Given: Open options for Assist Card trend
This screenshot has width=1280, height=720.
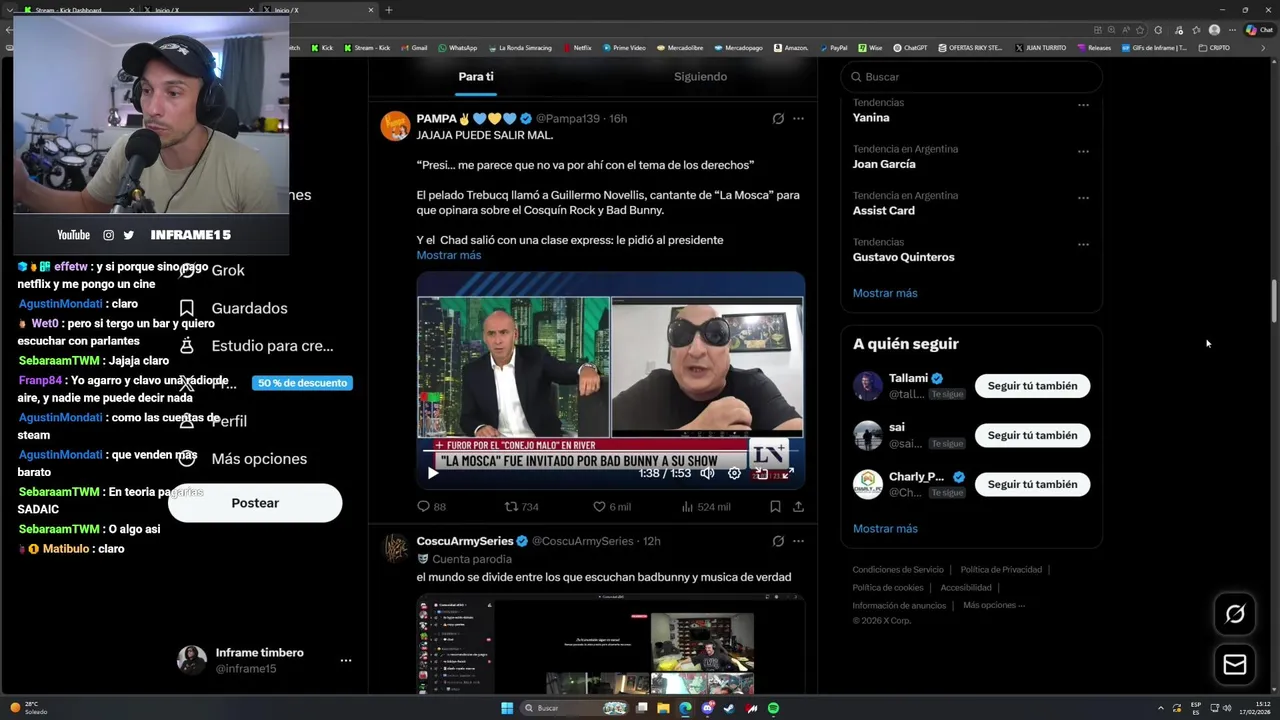Looking at the screenshot, I should tap(1083, 198).
